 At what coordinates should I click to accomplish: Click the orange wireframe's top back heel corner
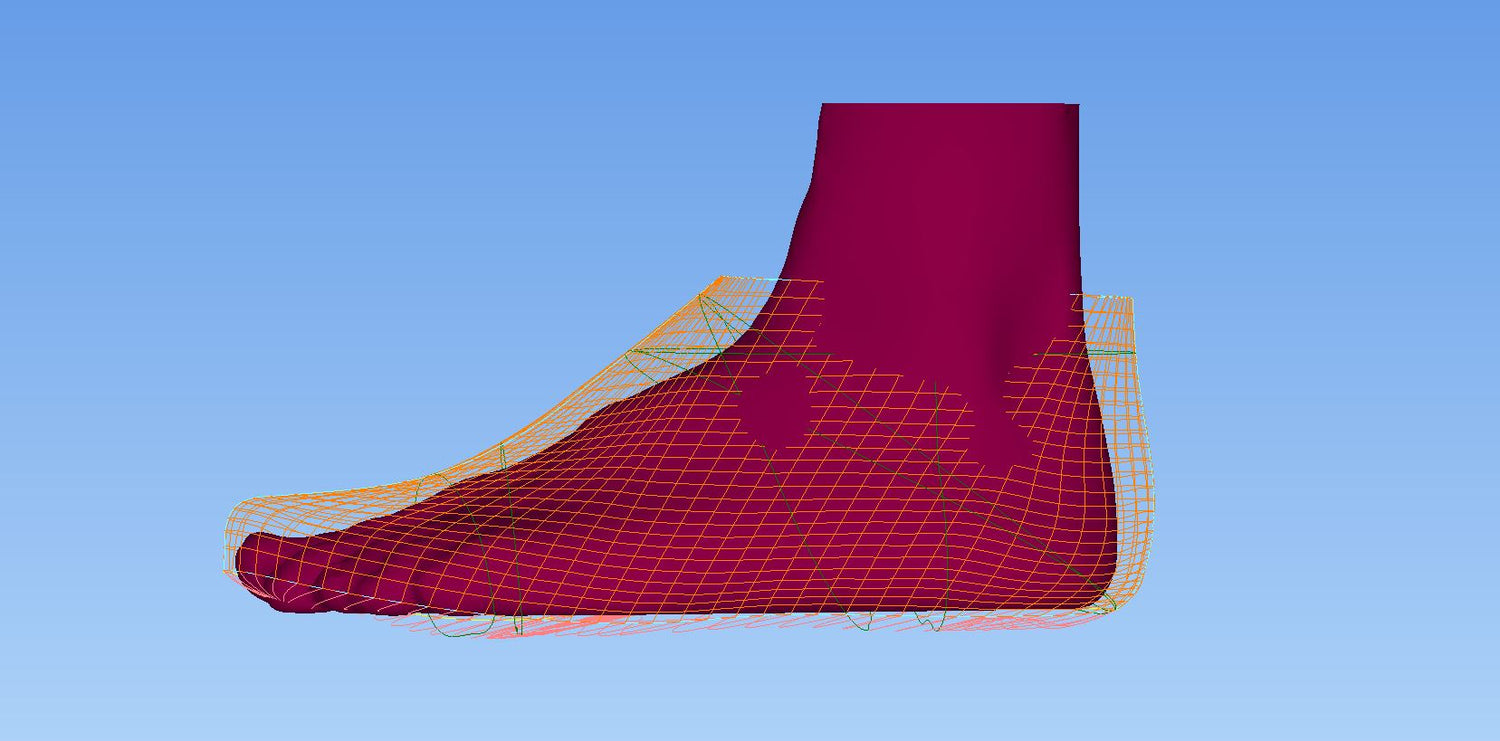pyautogui.click(x=1130, y=298)
